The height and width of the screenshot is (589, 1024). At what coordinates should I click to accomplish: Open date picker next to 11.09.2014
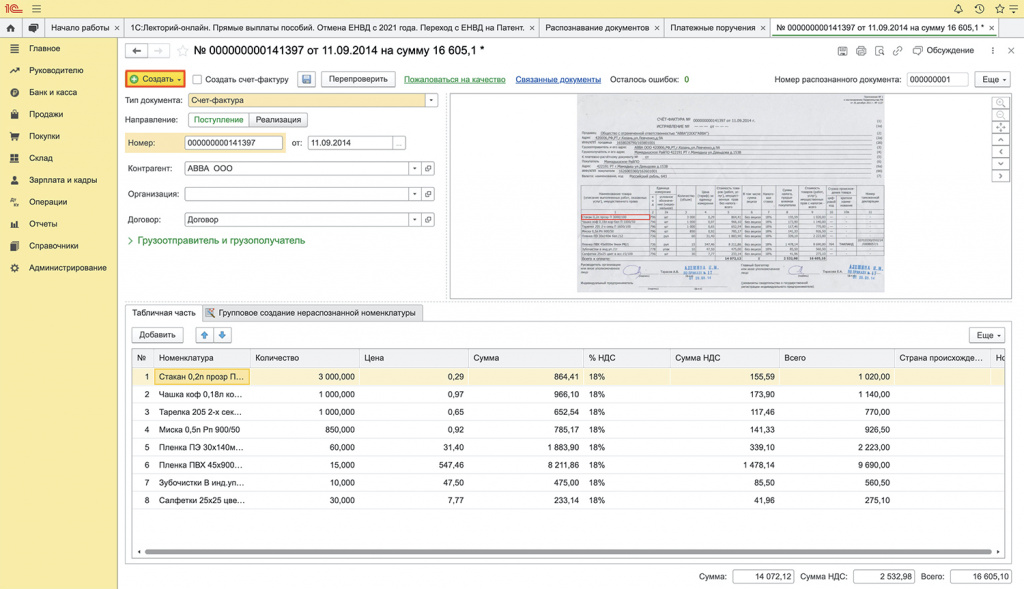(398, 143)
